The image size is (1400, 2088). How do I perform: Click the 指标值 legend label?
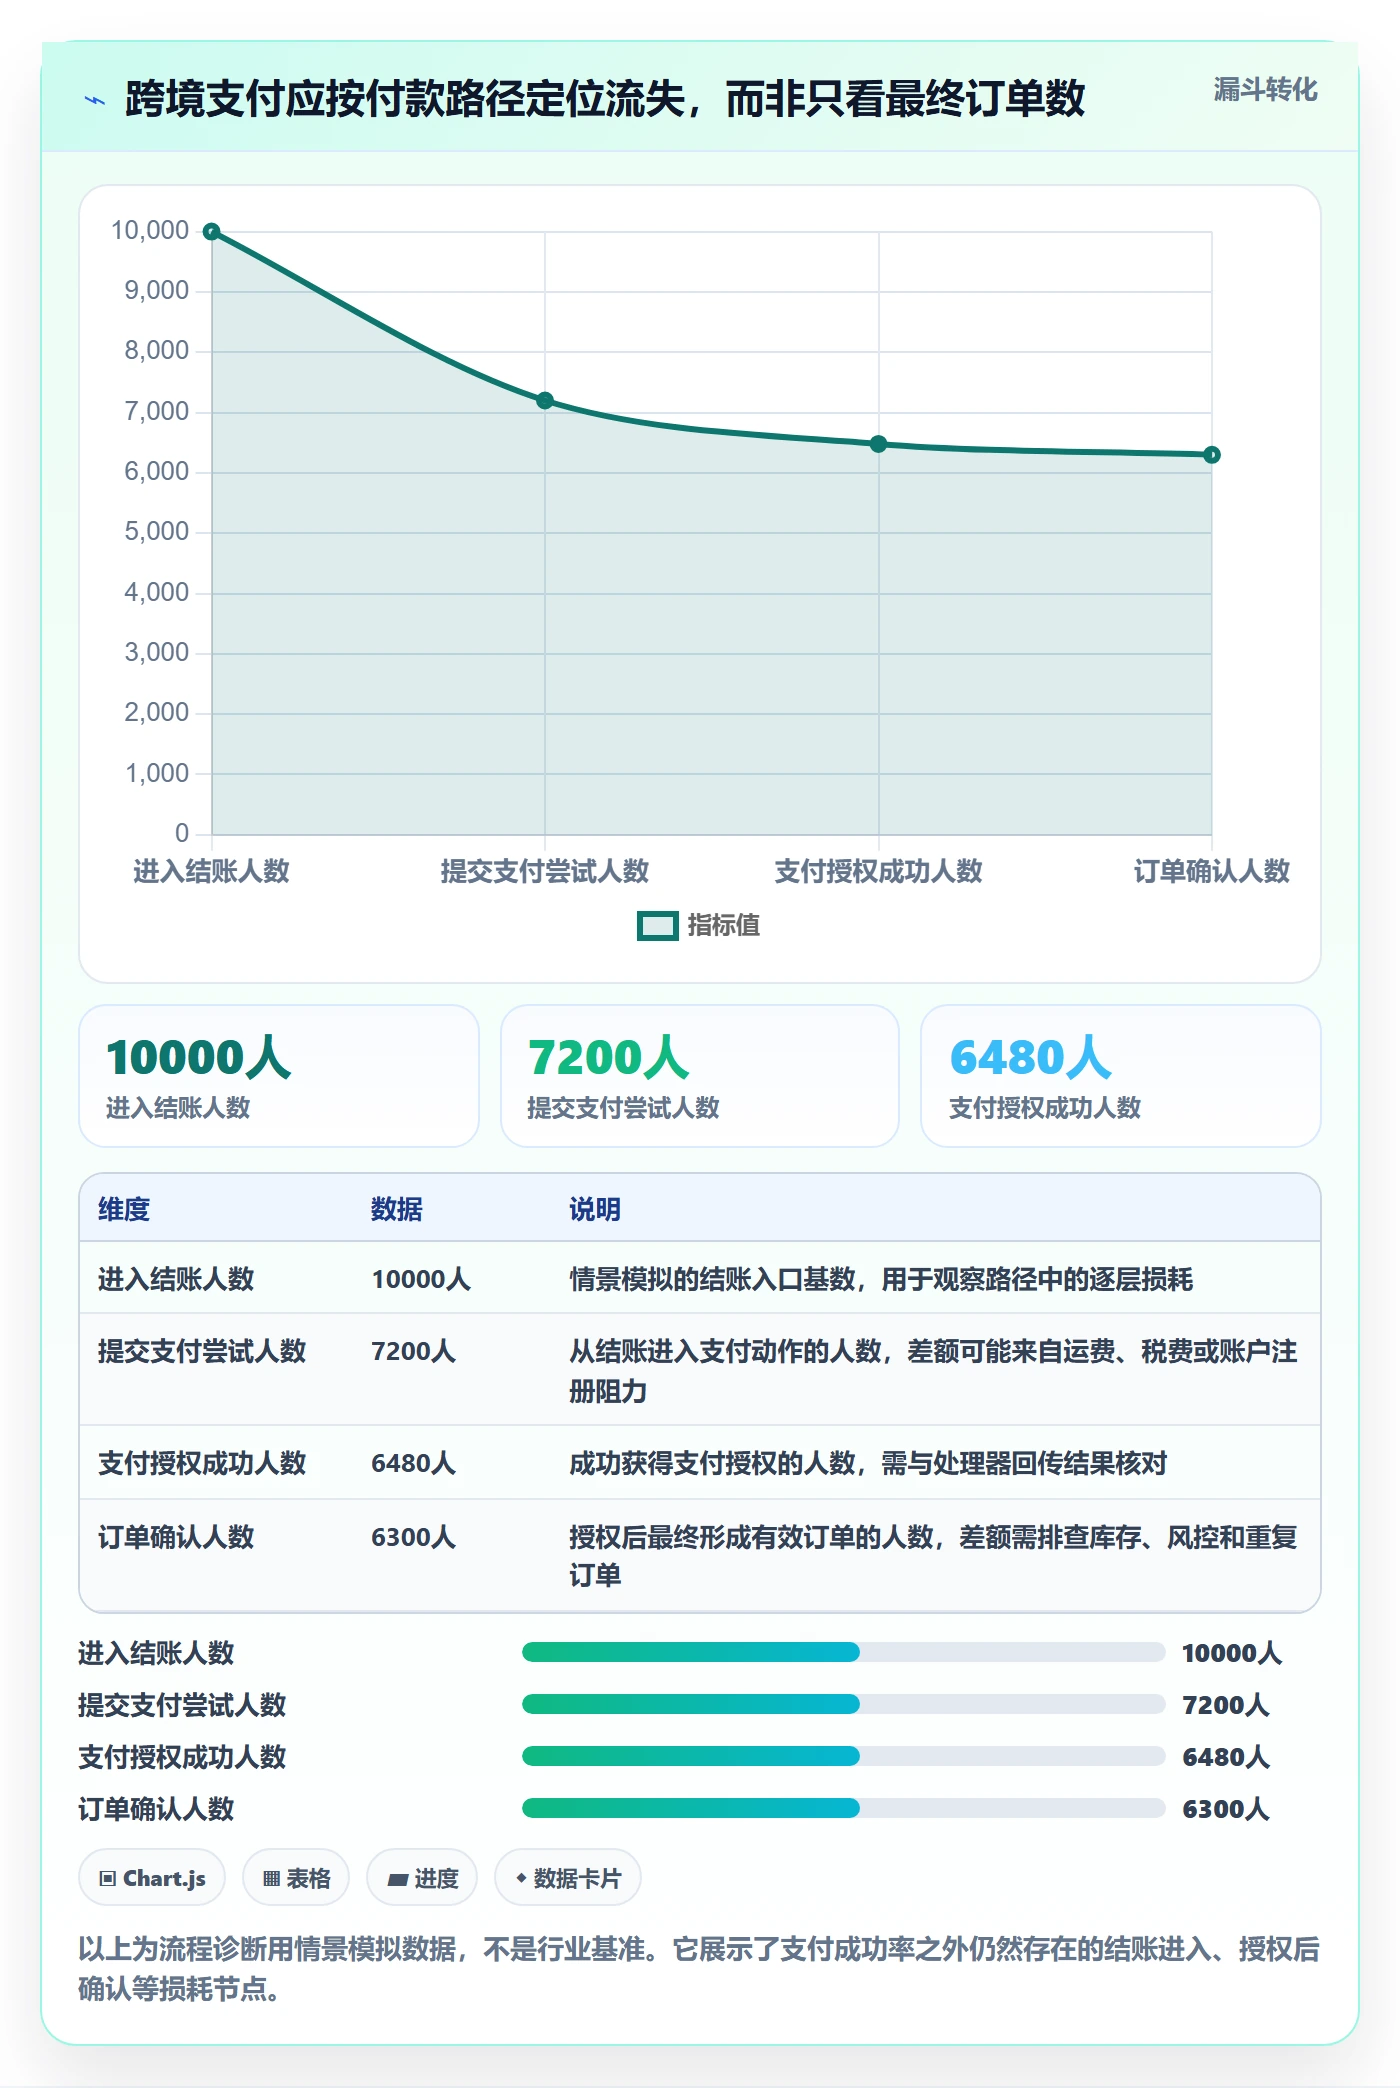724,926
